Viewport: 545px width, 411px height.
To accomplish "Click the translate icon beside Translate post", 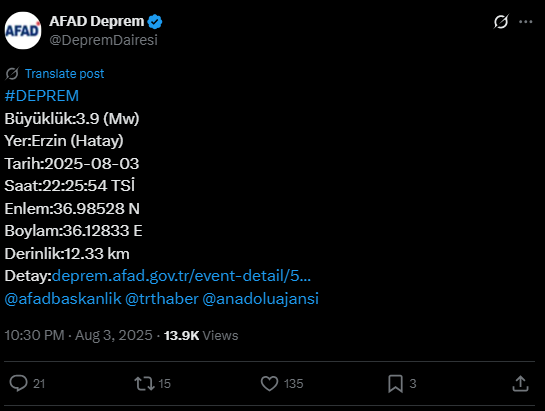I will coord(12,74).
